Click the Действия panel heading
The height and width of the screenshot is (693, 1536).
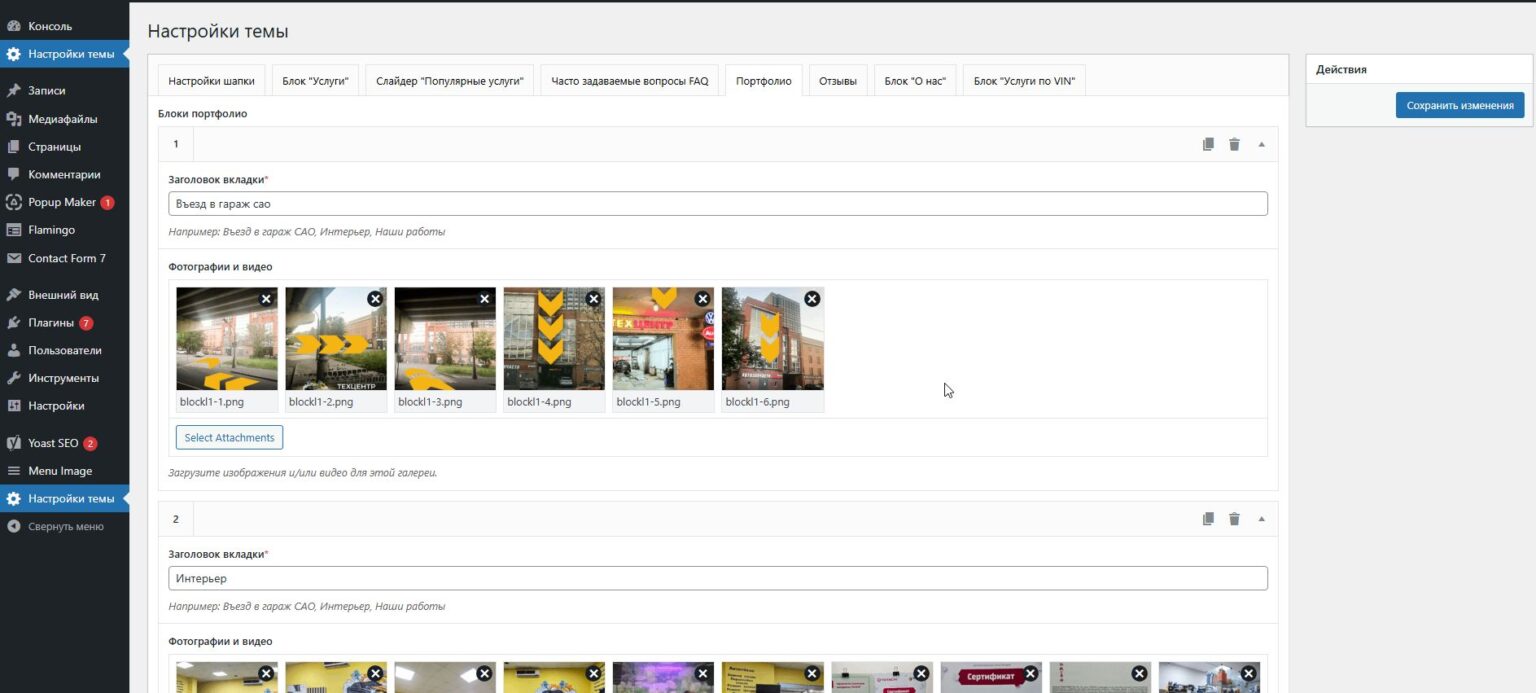coord(1341,69)
